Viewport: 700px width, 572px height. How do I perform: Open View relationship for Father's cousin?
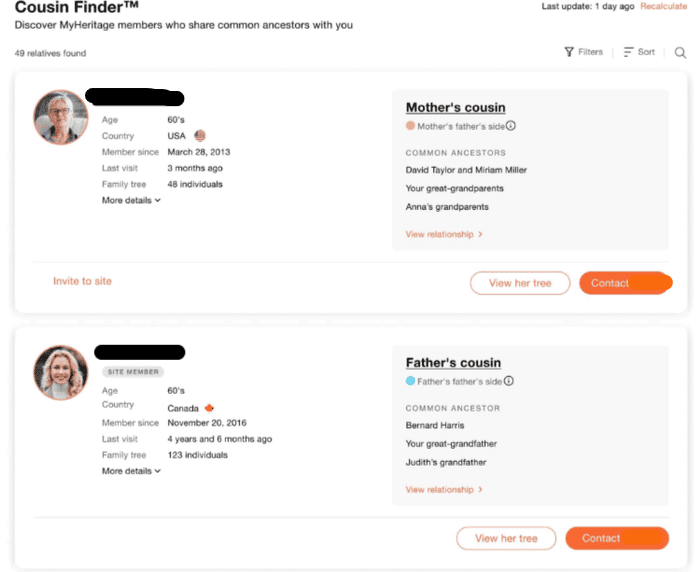444,490
